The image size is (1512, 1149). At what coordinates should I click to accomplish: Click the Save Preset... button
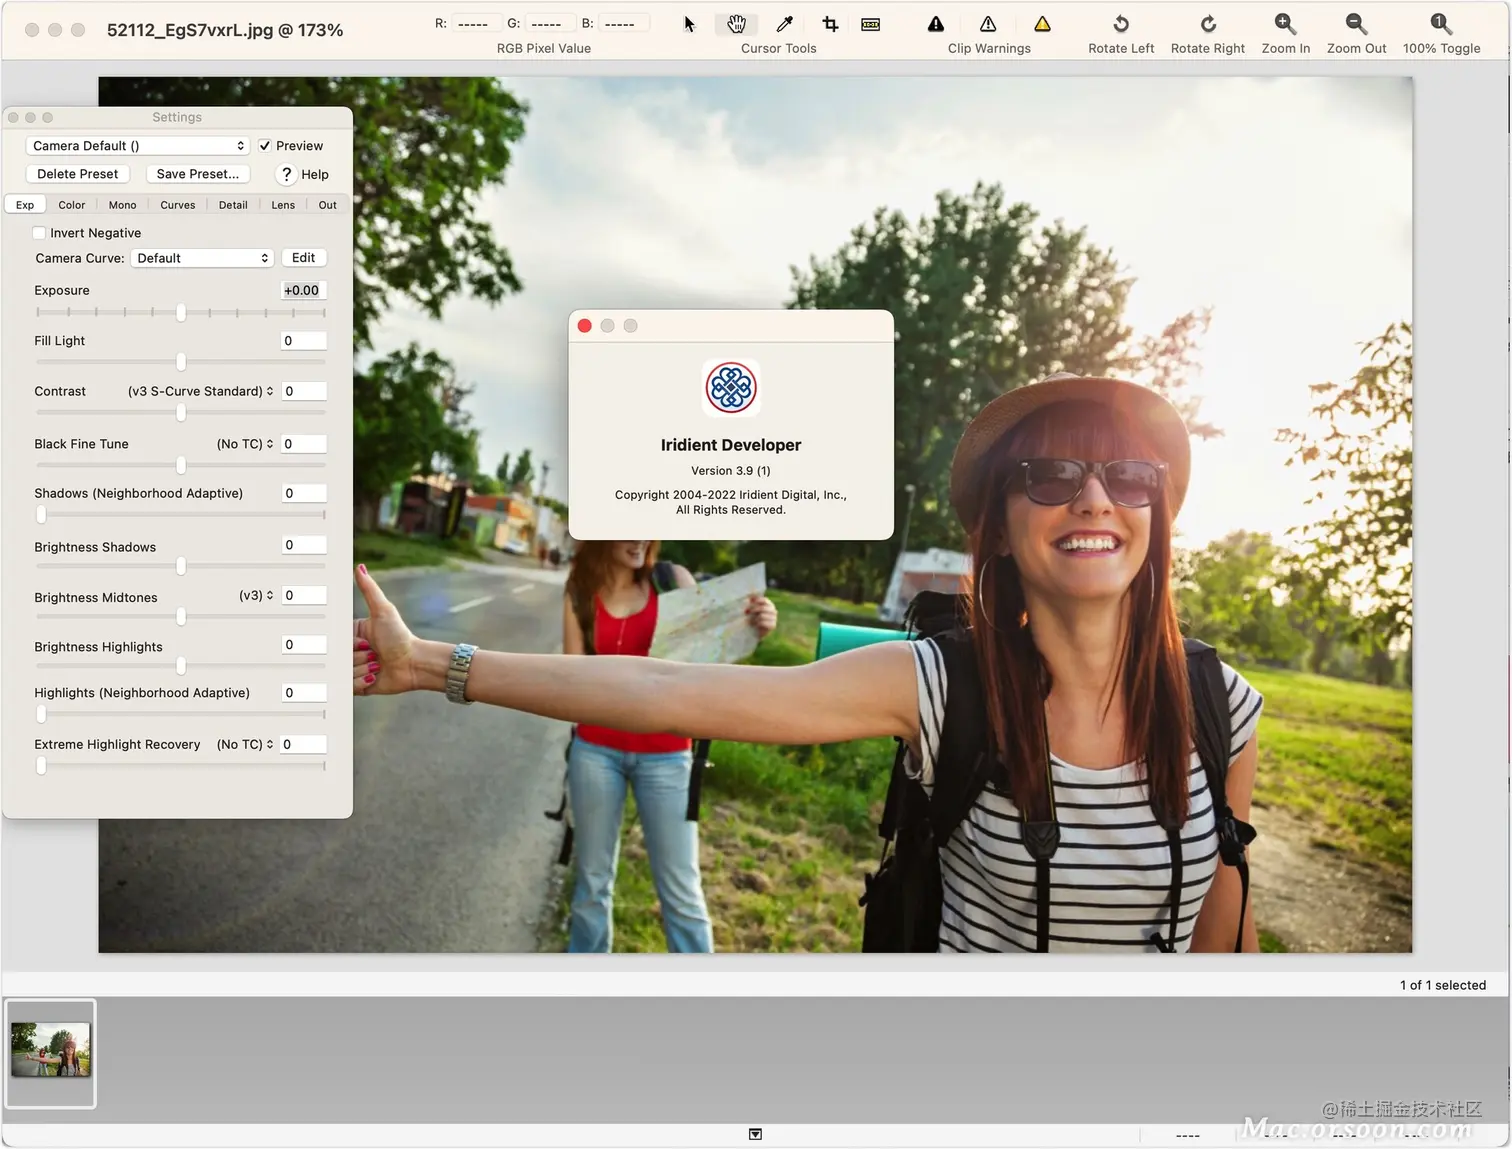198,174
